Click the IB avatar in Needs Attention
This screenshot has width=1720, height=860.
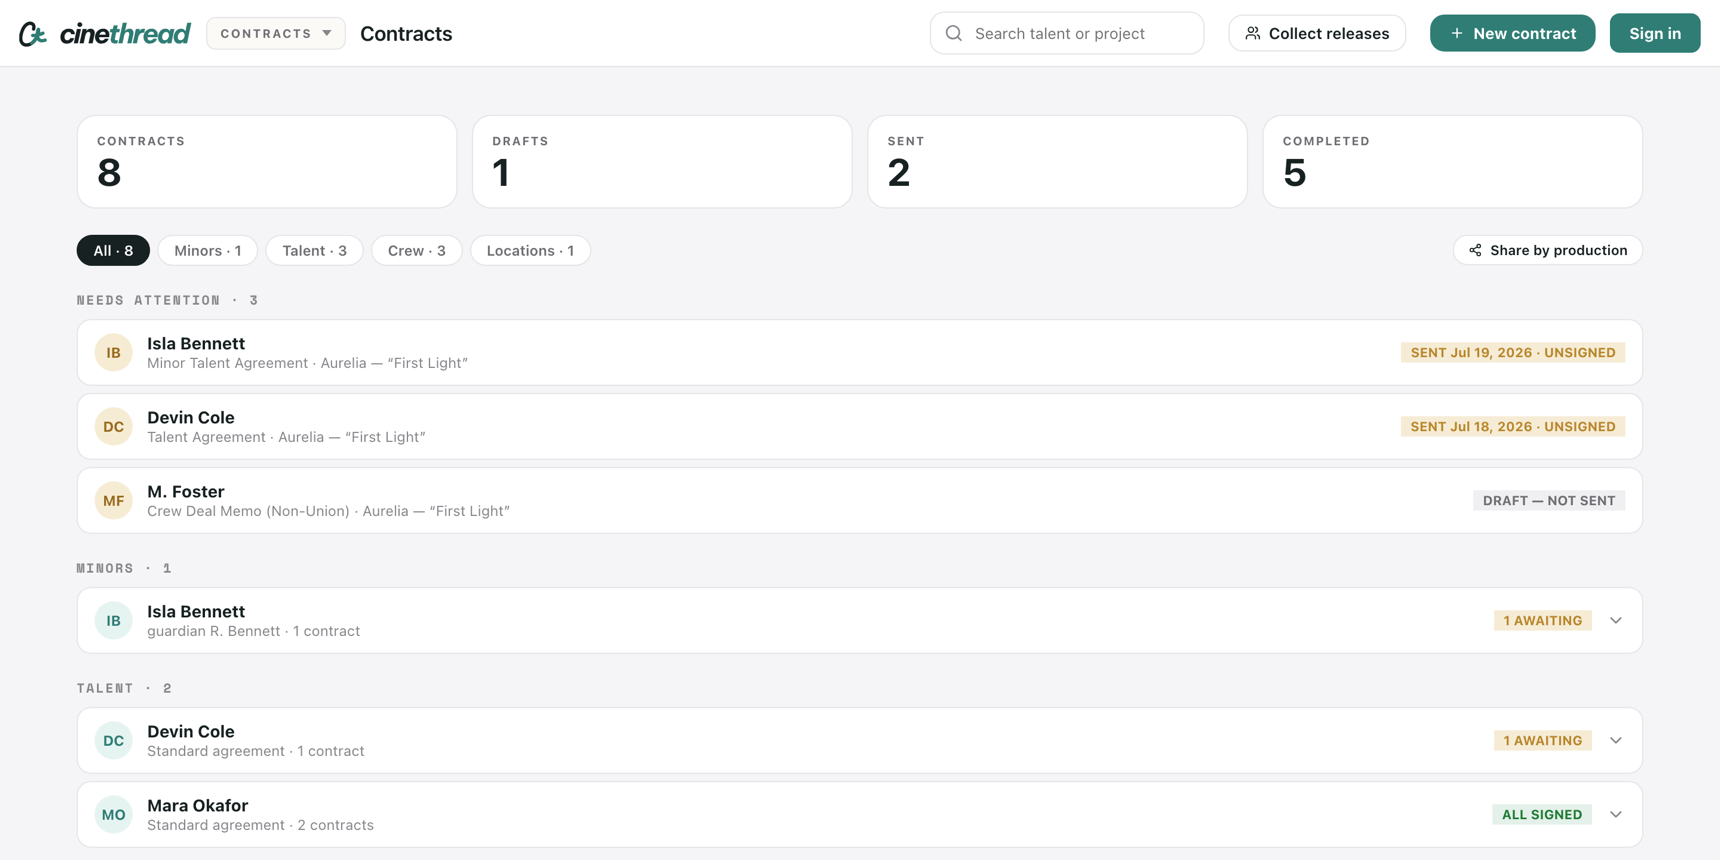pos(114,353)
